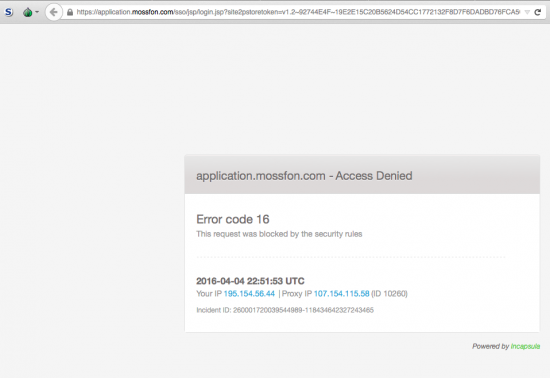Go back with the back arrow button
Image resolution: width=550 pixels, height=378 pixels.
coord(54,12)
